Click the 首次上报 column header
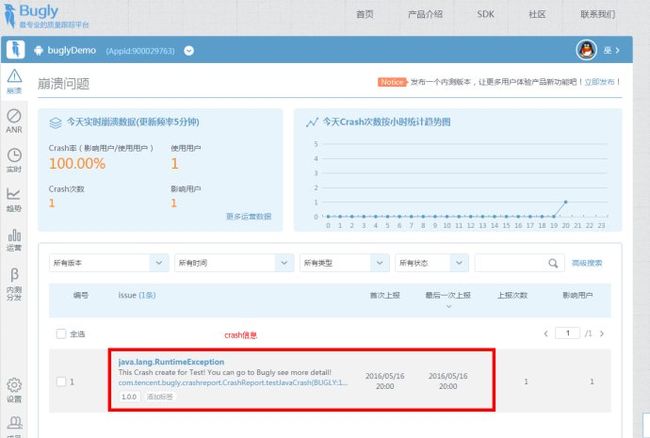 pos(385,295)
